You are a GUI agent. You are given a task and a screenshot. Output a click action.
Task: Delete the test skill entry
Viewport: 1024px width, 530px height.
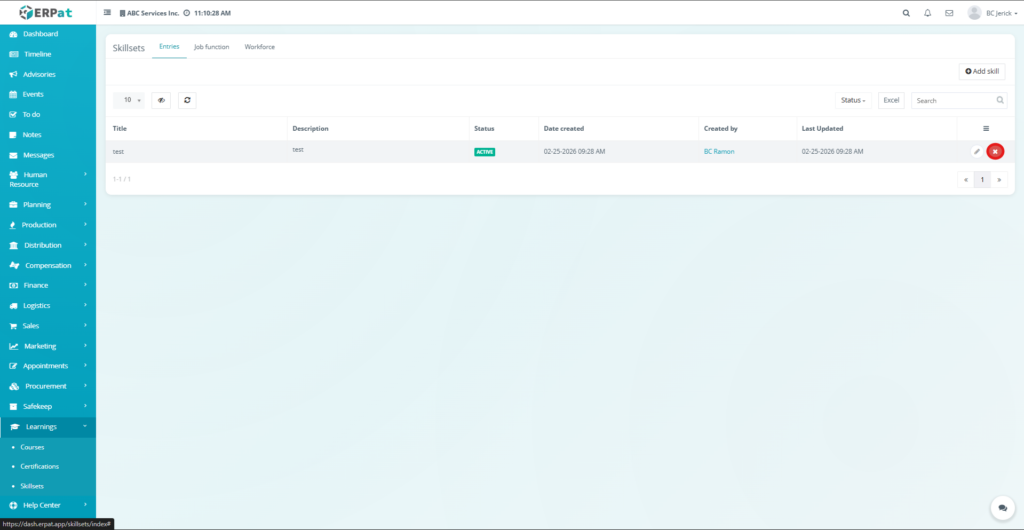(995, 151)
